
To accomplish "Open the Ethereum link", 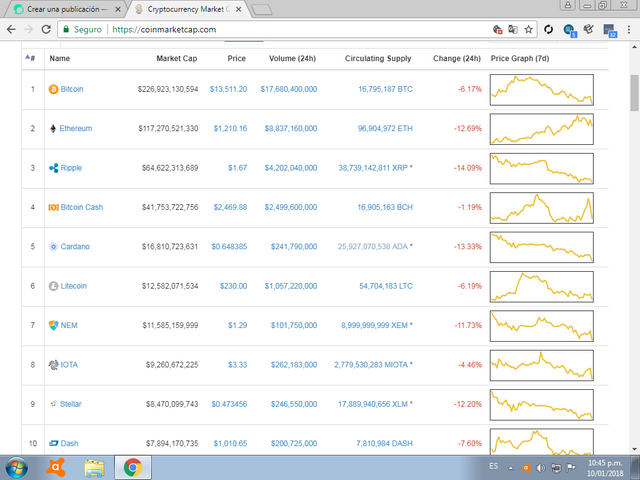I will click(76, 129).
